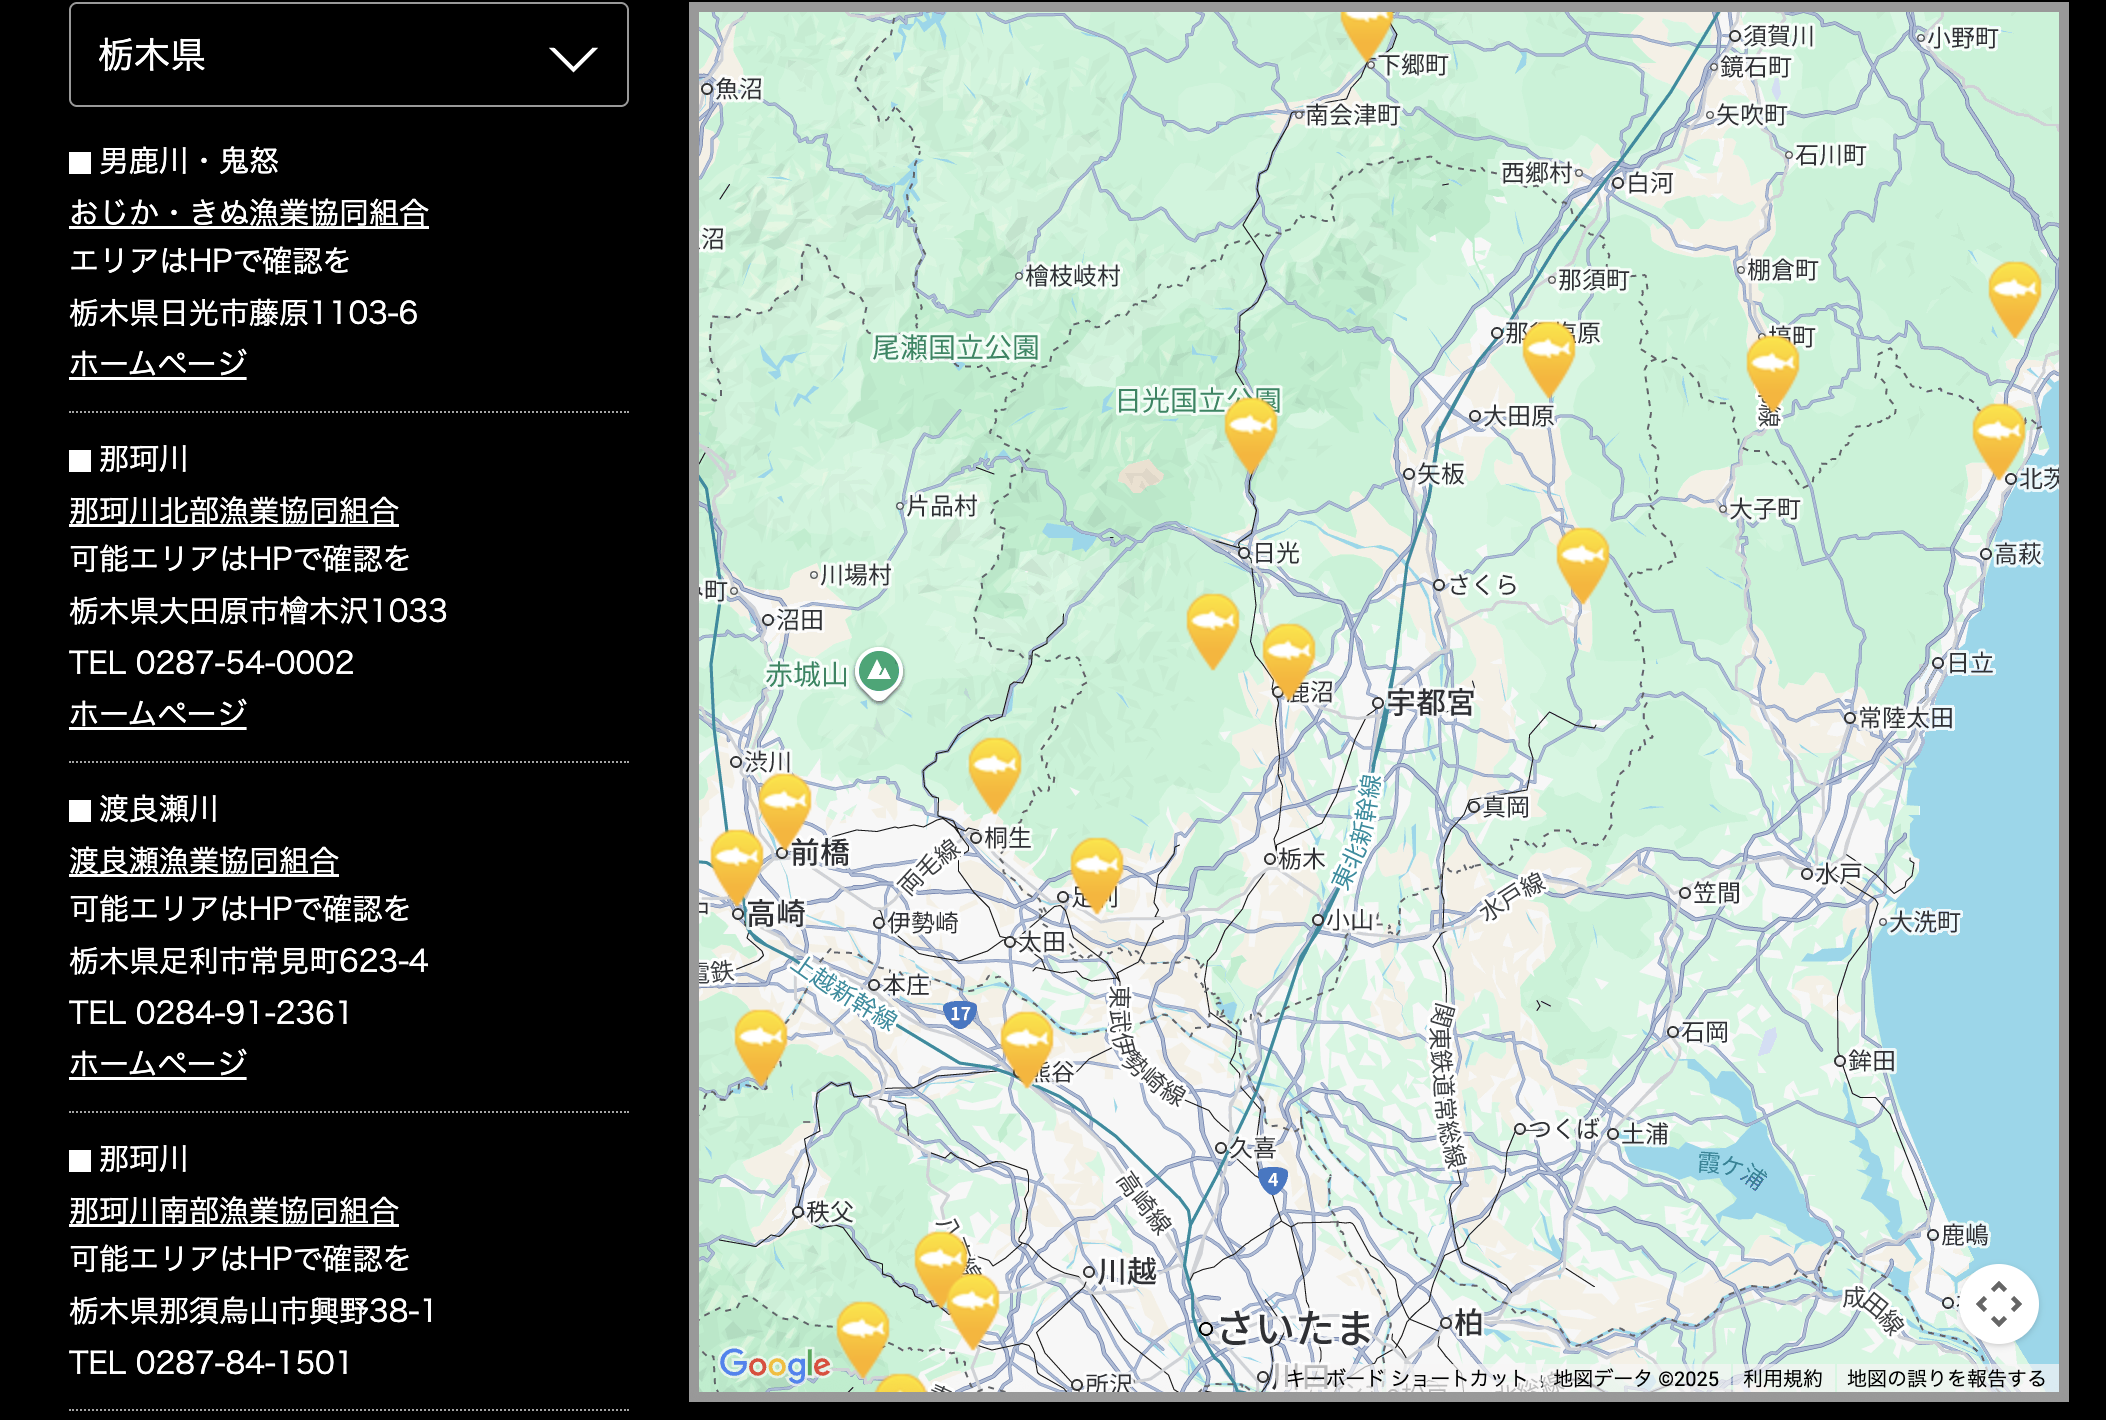This screenshot has height=1420, width=2106.
Task: Click fish marker near 日光国立公園
Action: pyautogui.click(x=1250, y=430)
